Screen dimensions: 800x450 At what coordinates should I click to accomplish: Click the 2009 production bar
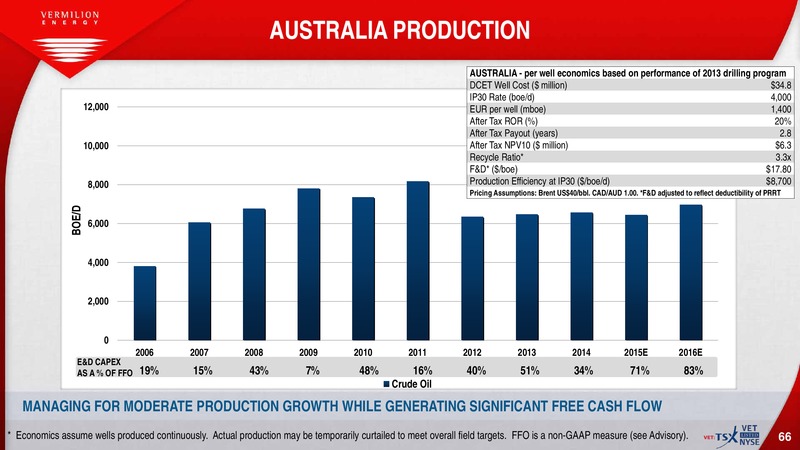coord(309,264)
